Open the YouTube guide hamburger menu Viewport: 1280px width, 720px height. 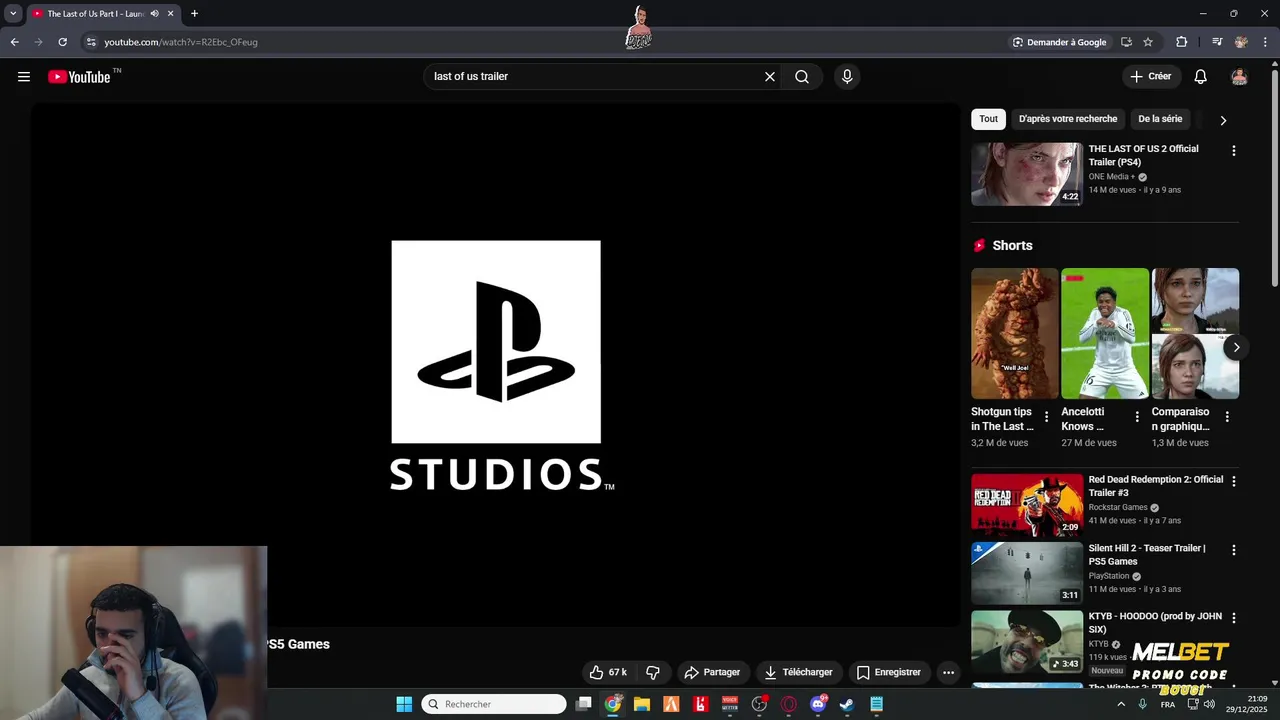[24, 76]
